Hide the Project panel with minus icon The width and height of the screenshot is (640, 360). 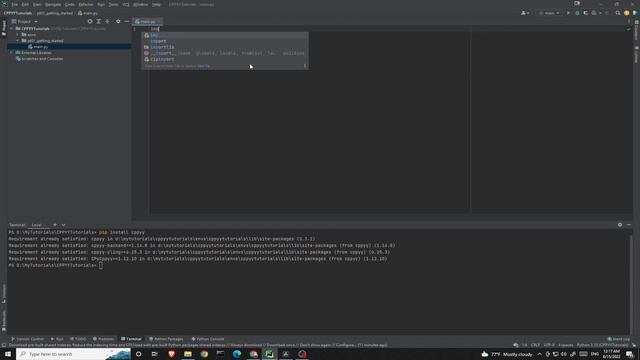point(127,21)
